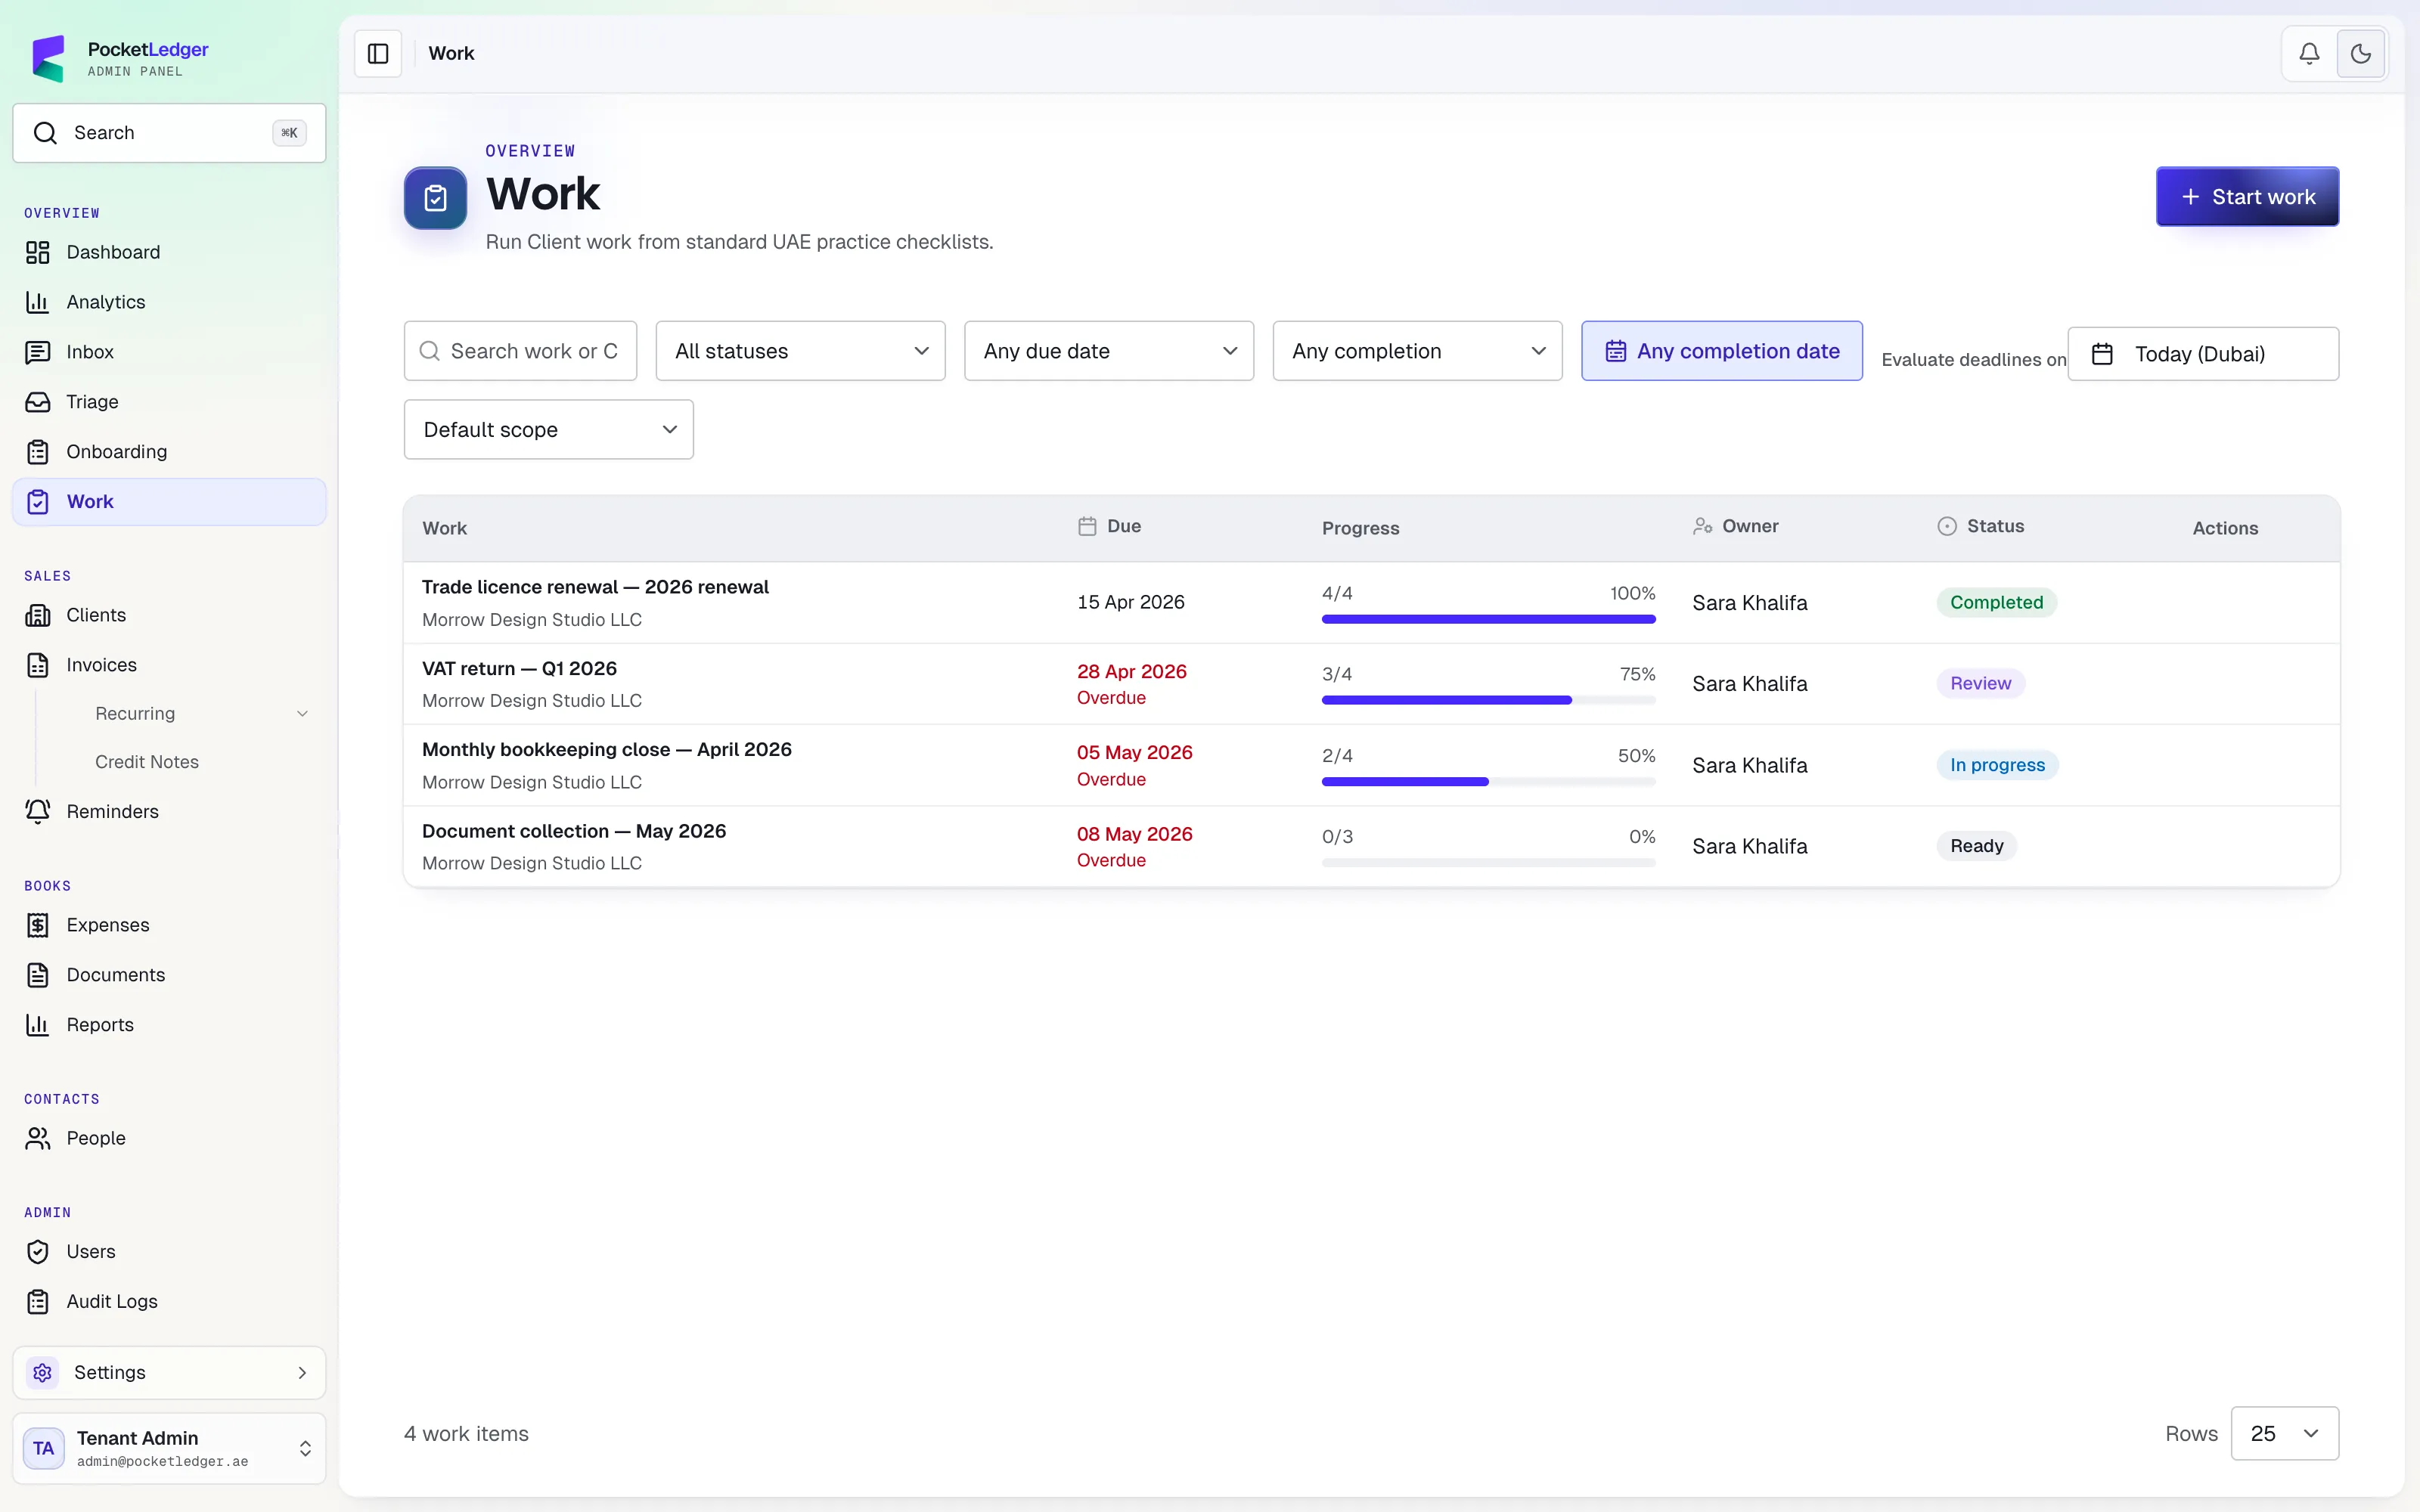
Task: Navigate to Onboarding
Action: [169, 452]
